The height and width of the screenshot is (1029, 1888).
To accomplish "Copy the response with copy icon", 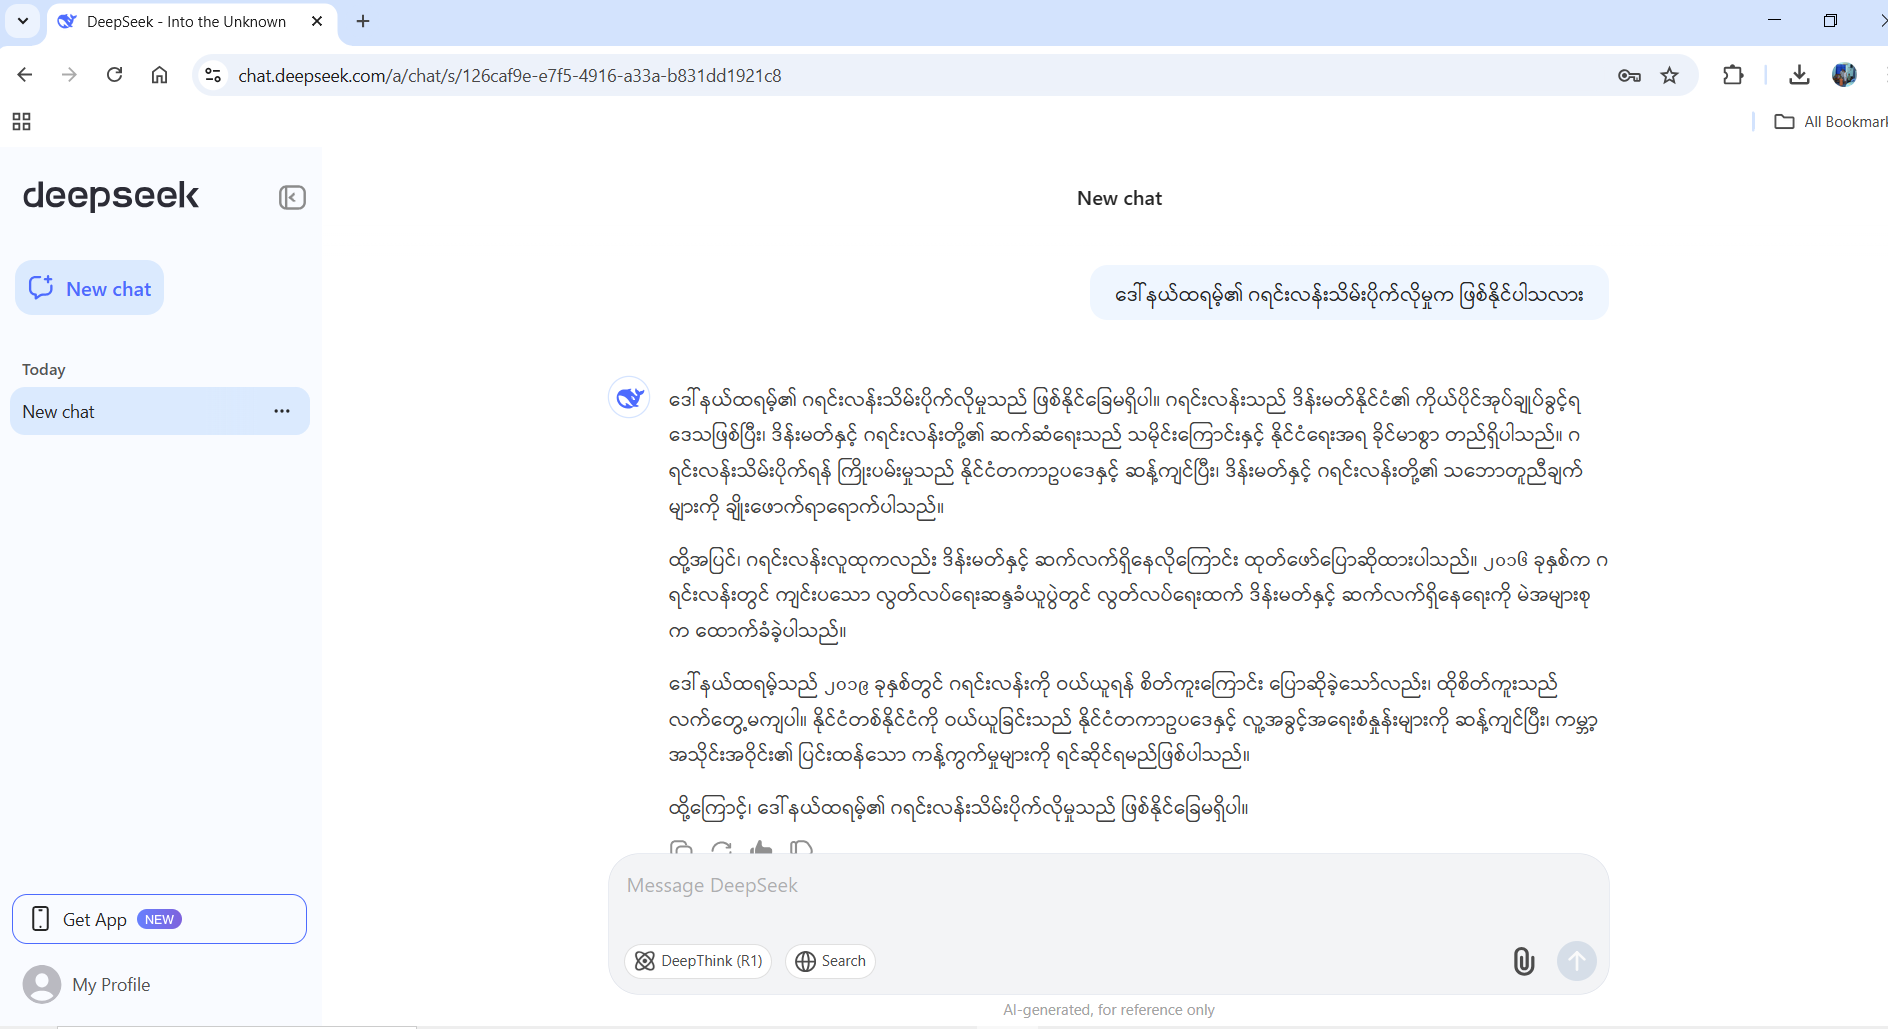I will click(681, 848).
